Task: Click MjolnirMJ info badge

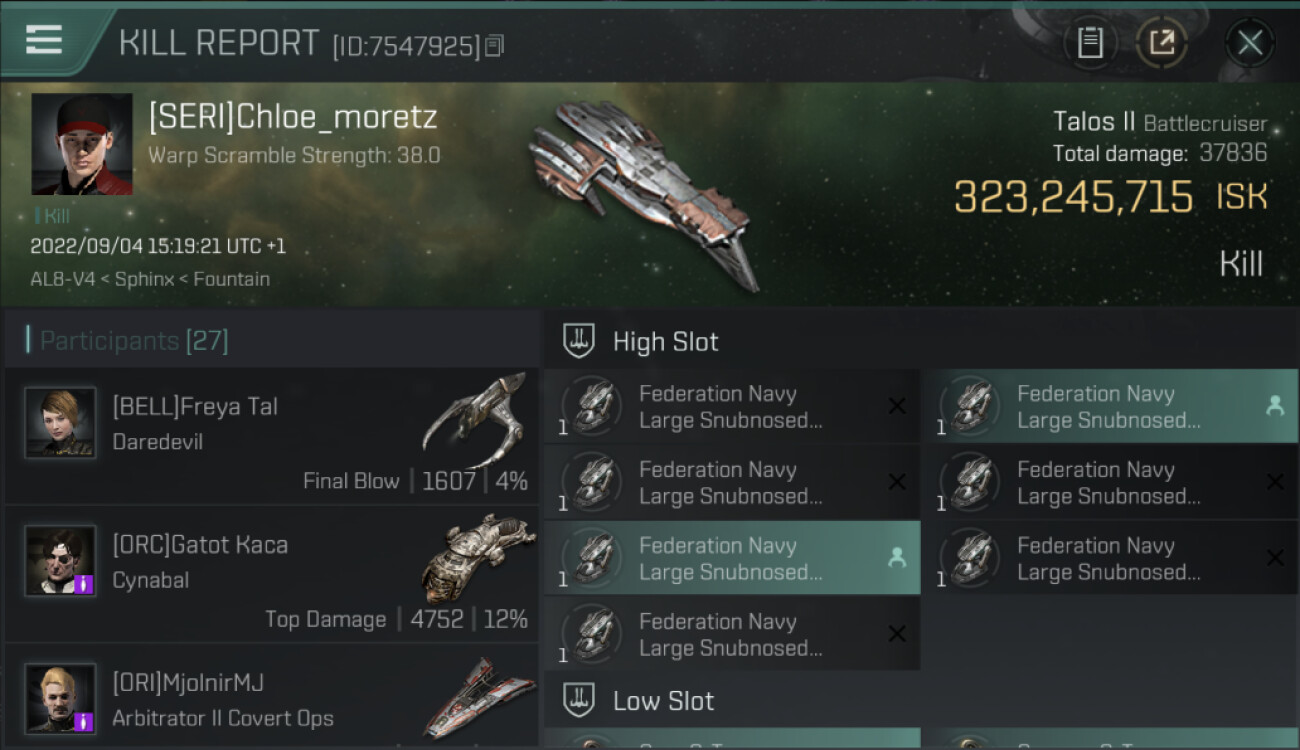Action: [85, 721]
